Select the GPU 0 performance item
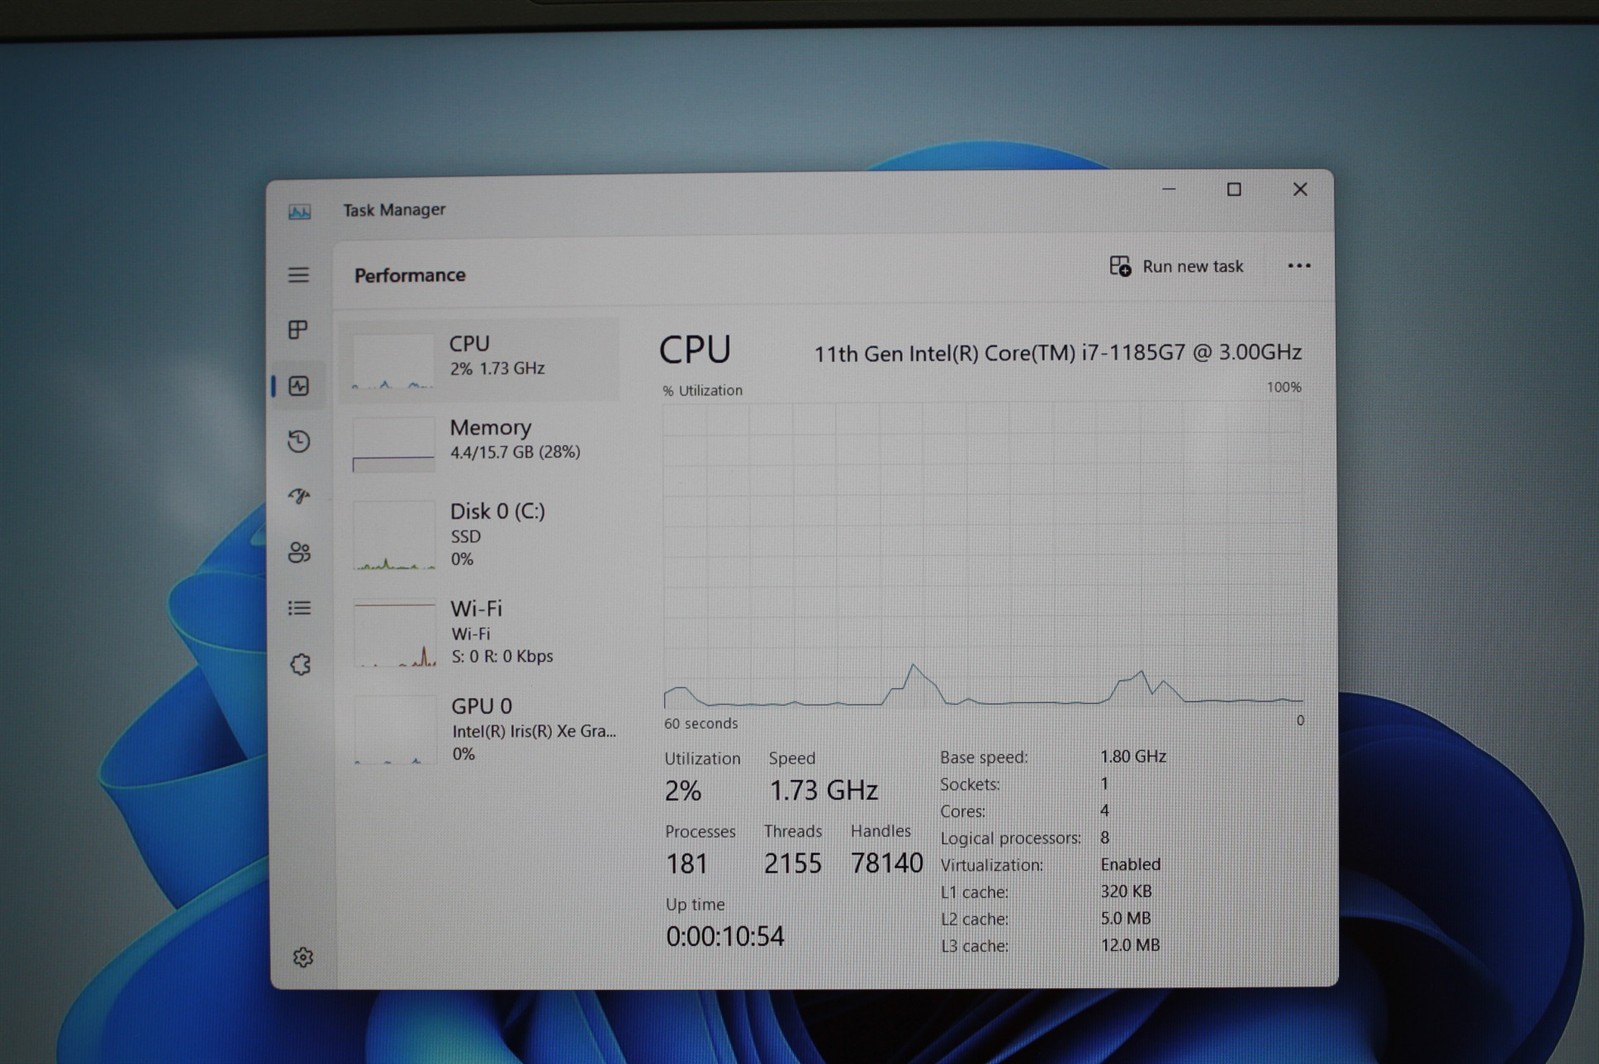Image resolution: width=1599 pixels, height=1064 pixels. [x=482, y=729]
